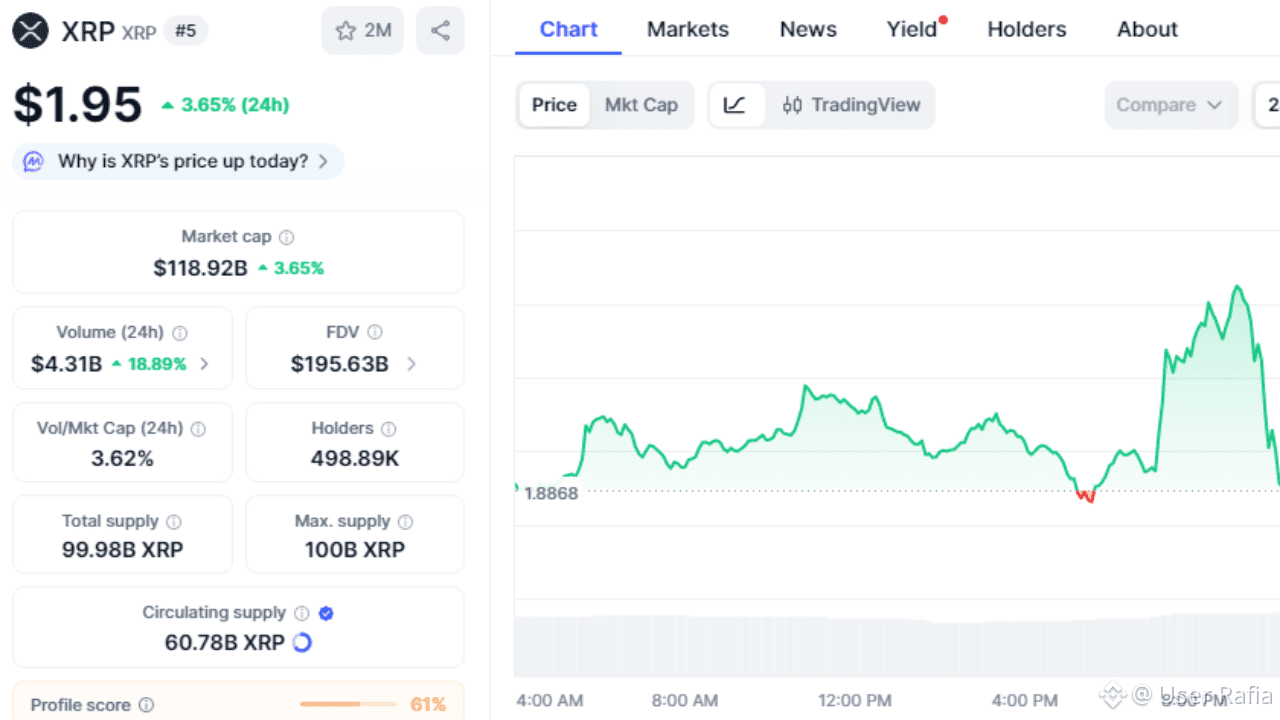
Task: Click the #5 rank badge
Action: click(x=186, y=31)
